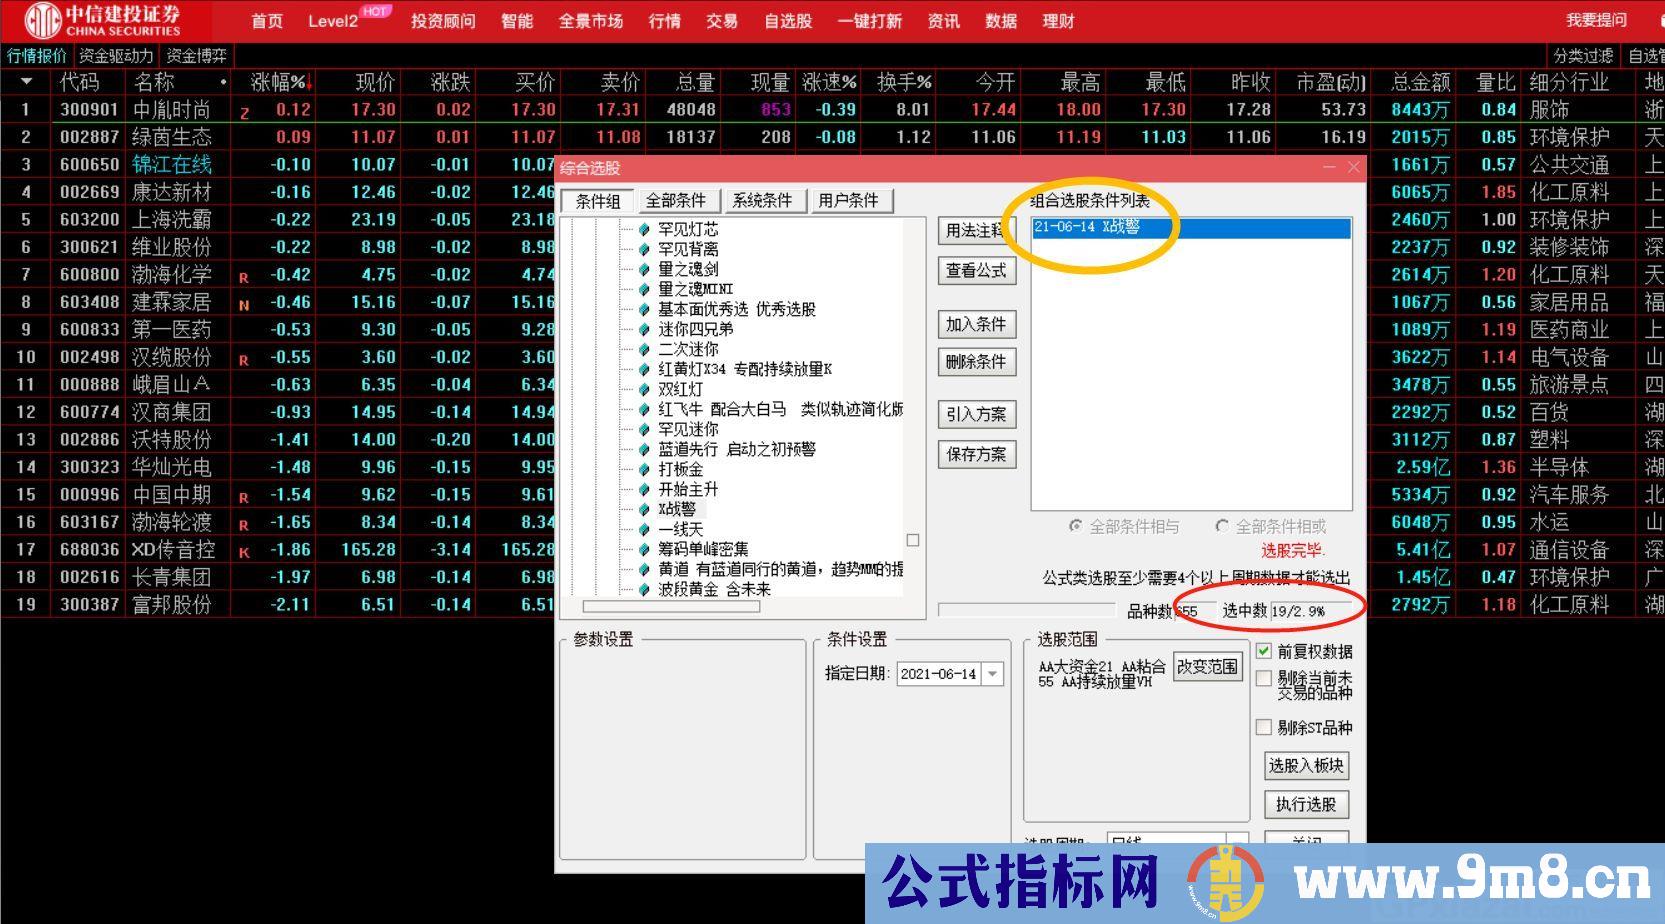Select the 全部条件相或 radio button
1665x924 pixels.
point(1222,526)
